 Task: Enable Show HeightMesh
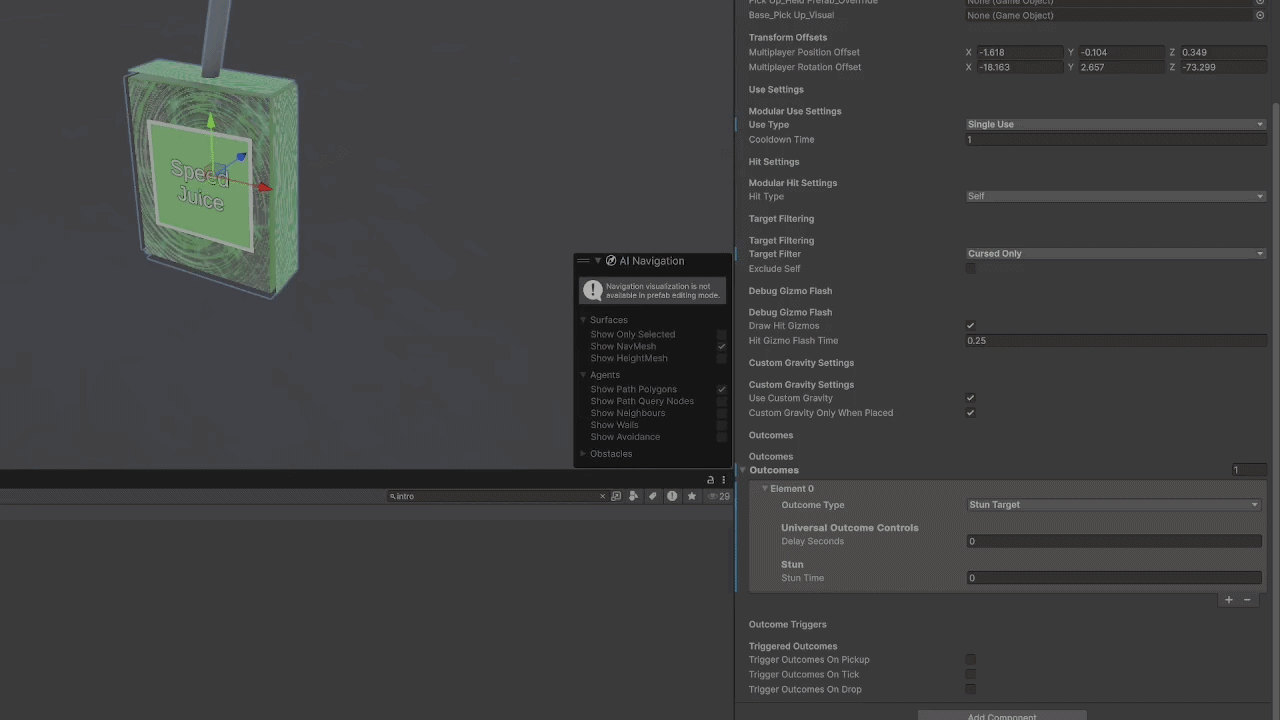[721, 358]
